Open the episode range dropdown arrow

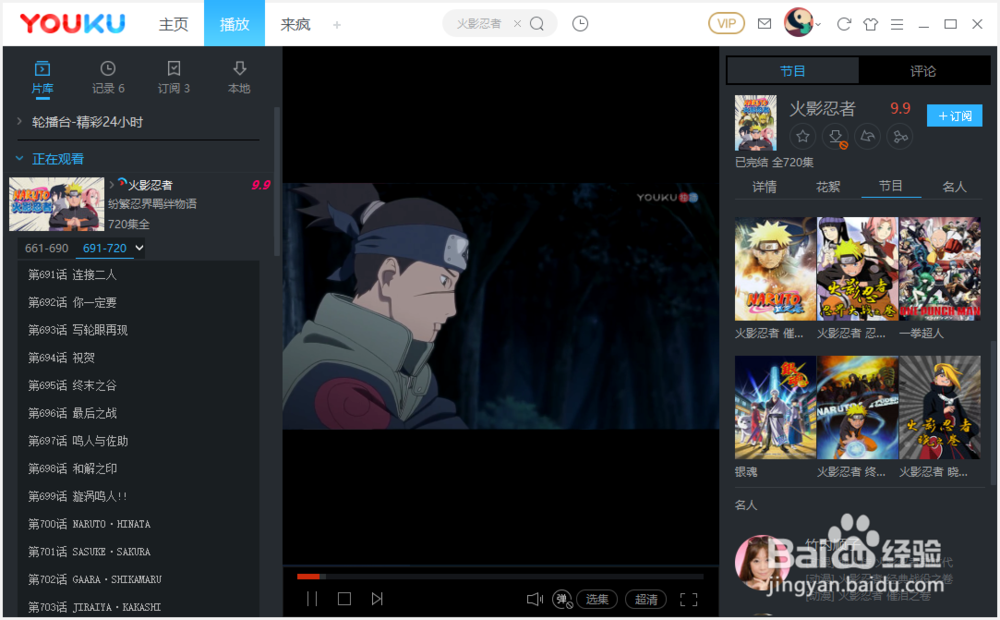click(x=139, y=247)
